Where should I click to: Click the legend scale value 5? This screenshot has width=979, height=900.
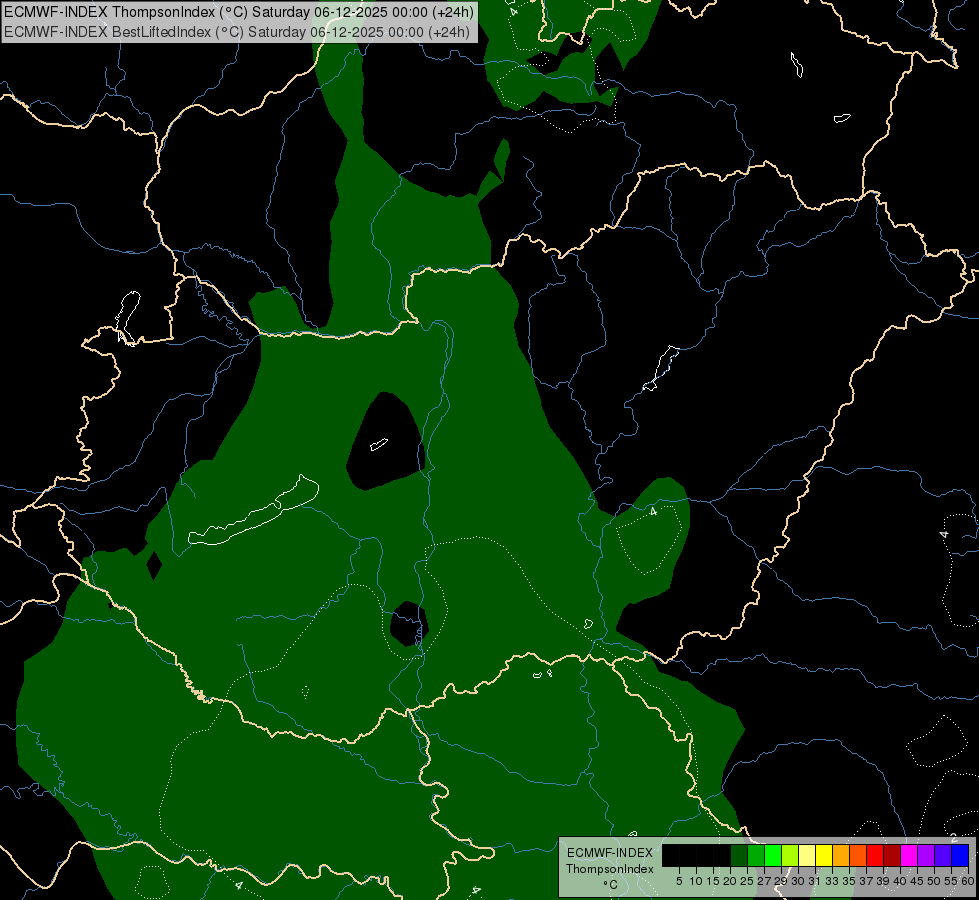[x=679, y=881]
